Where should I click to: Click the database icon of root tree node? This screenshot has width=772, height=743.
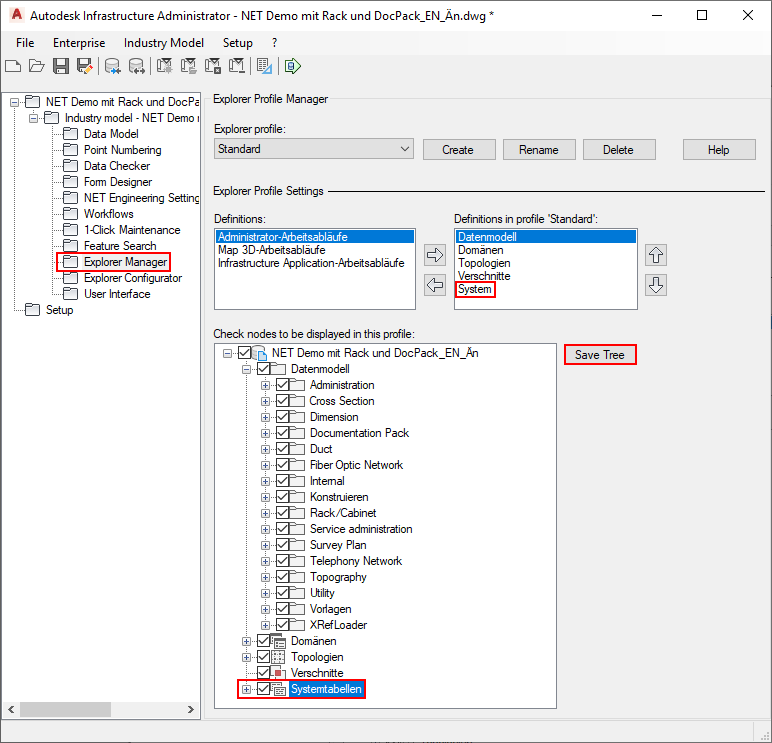259,353
